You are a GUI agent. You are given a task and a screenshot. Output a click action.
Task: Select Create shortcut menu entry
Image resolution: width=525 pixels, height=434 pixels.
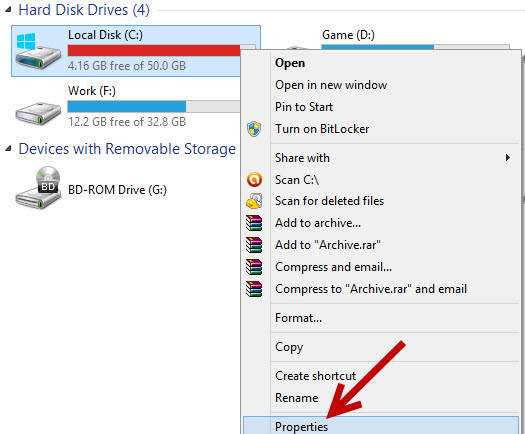tap(315, 376)
